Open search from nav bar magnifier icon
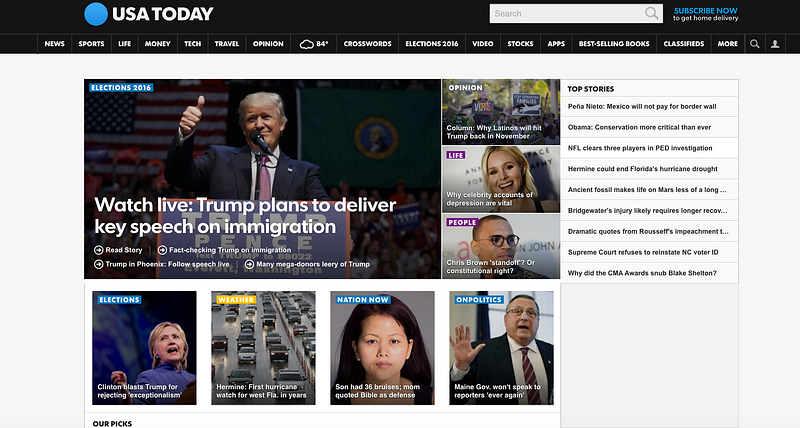This screenshot has width=800, height=428. (755, 44)
